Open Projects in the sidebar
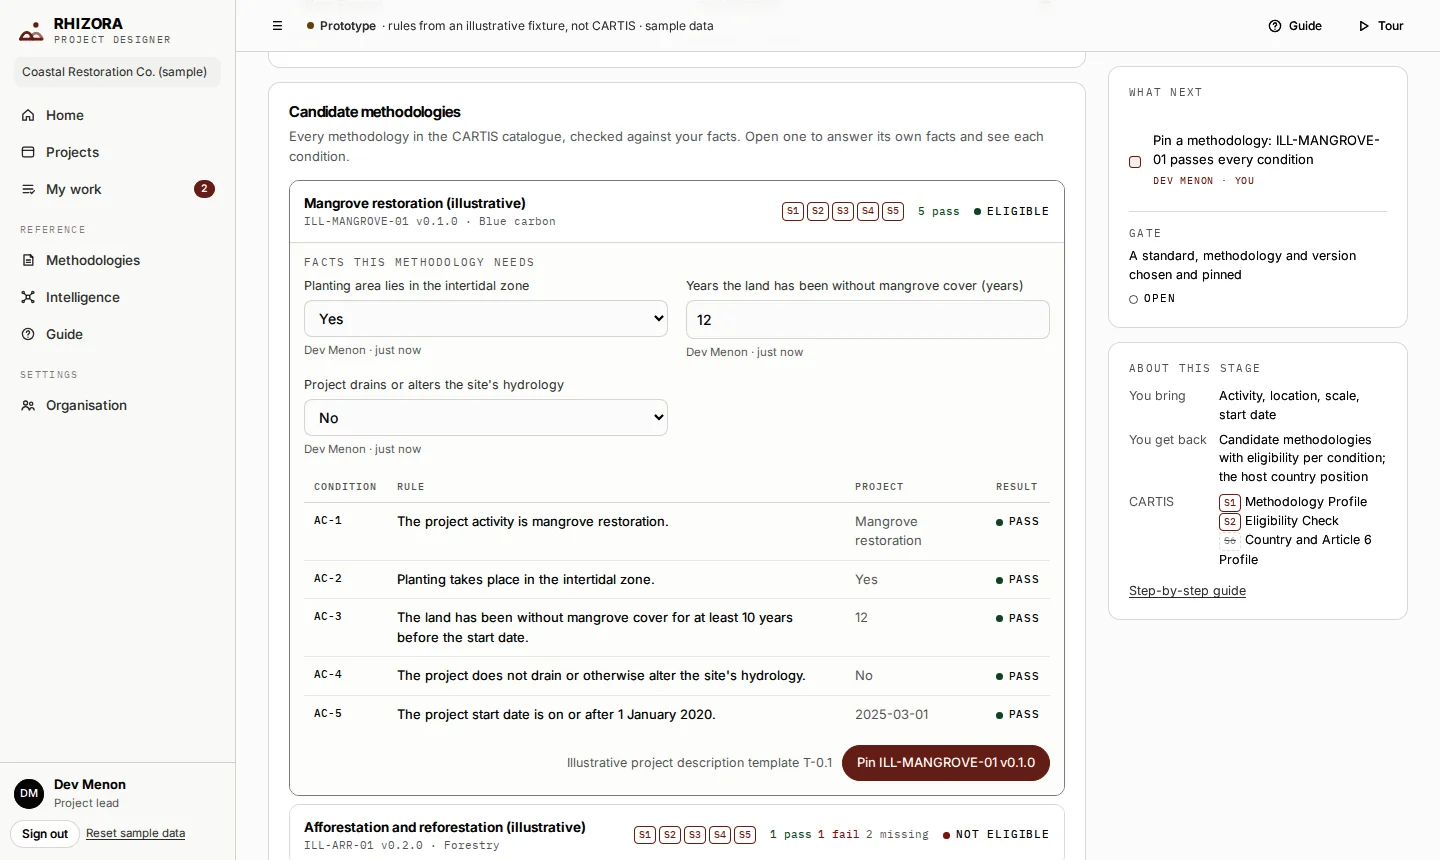 pyautogui.click(x=118, y=152)
